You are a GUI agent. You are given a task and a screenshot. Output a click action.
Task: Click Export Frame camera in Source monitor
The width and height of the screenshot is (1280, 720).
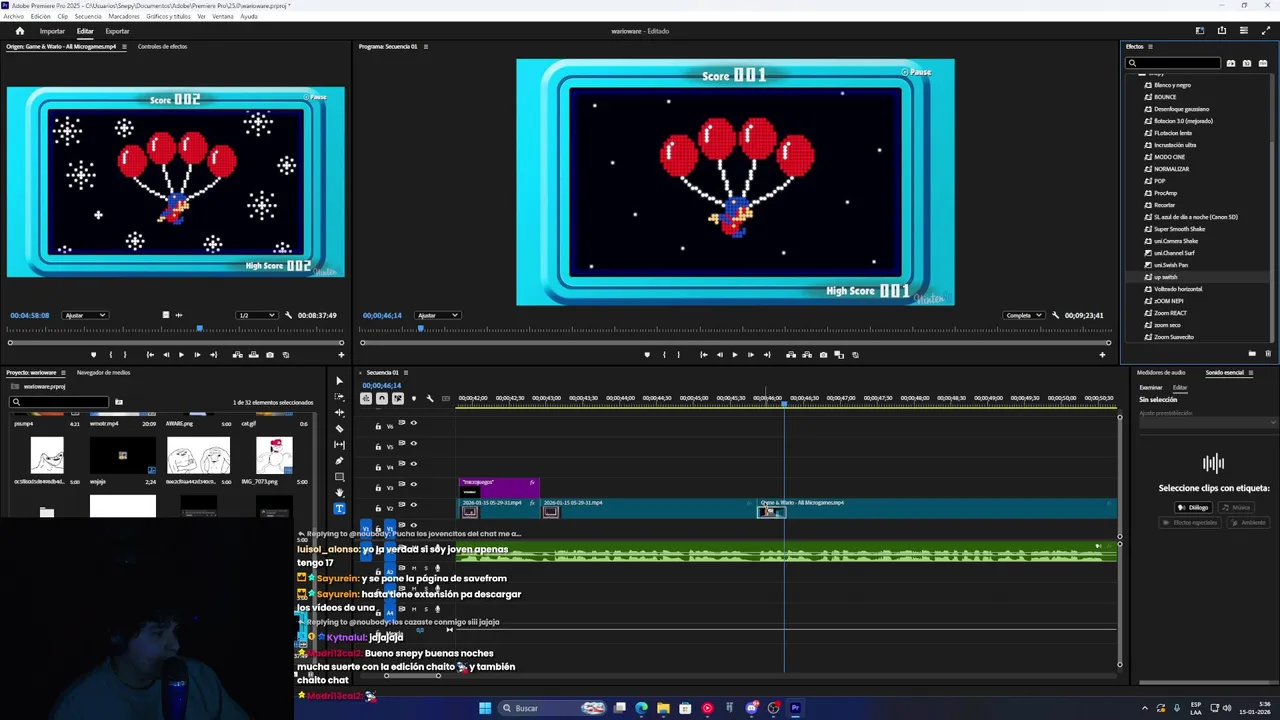pos(269,355)
